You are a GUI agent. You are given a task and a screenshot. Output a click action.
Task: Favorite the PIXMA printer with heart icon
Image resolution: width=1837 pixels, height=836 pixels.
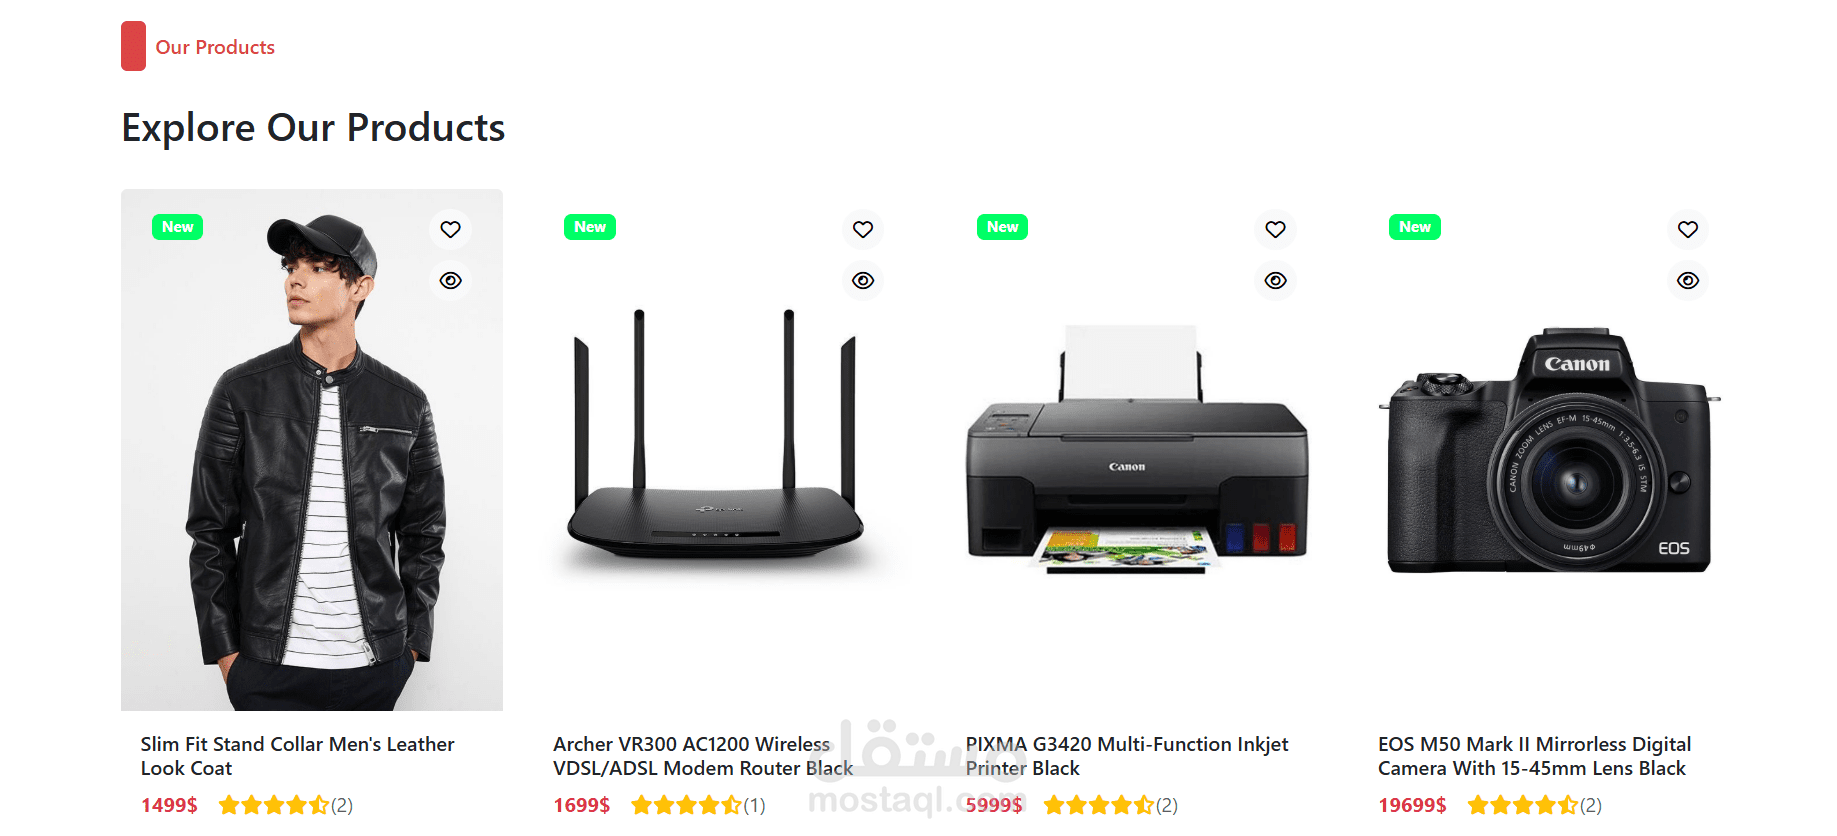pos(1275,229)
